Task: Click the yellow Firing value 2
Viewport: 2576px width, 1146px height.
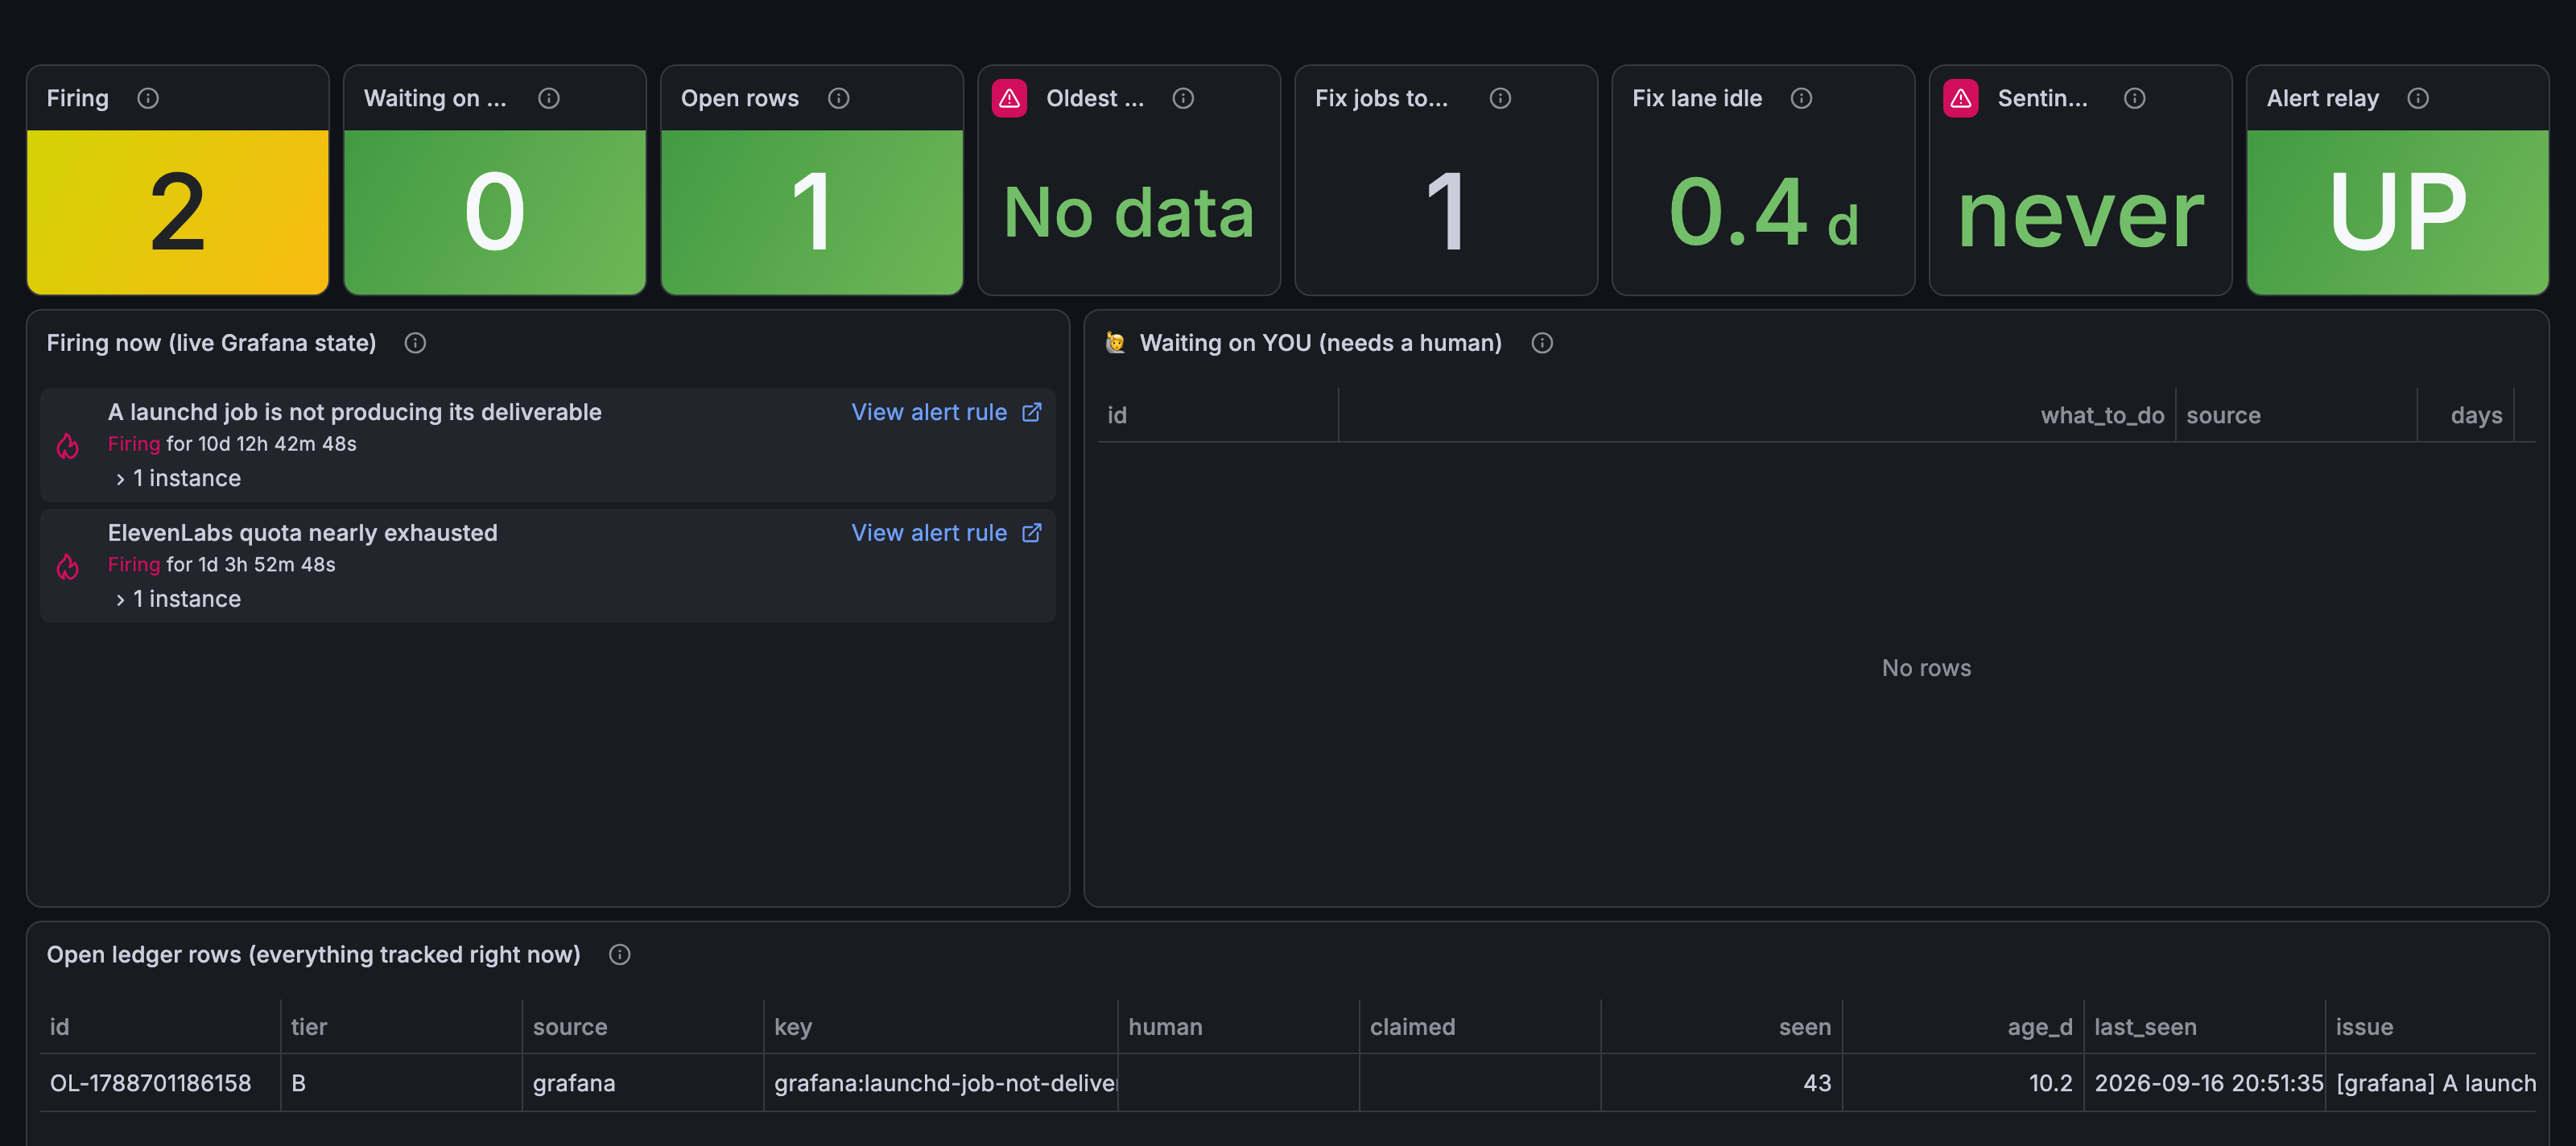Action: (178, 212)
